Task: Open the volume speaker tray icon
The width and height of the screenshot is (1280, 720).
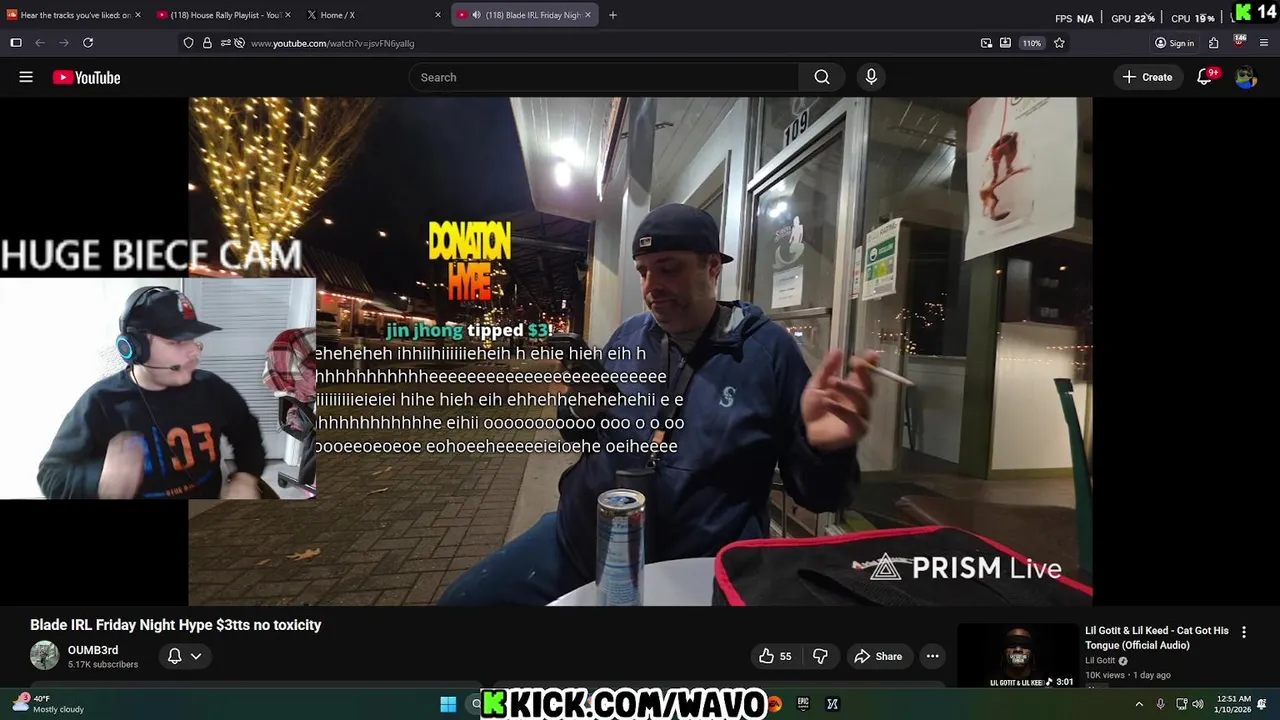Action: (x=1198, y=704)
